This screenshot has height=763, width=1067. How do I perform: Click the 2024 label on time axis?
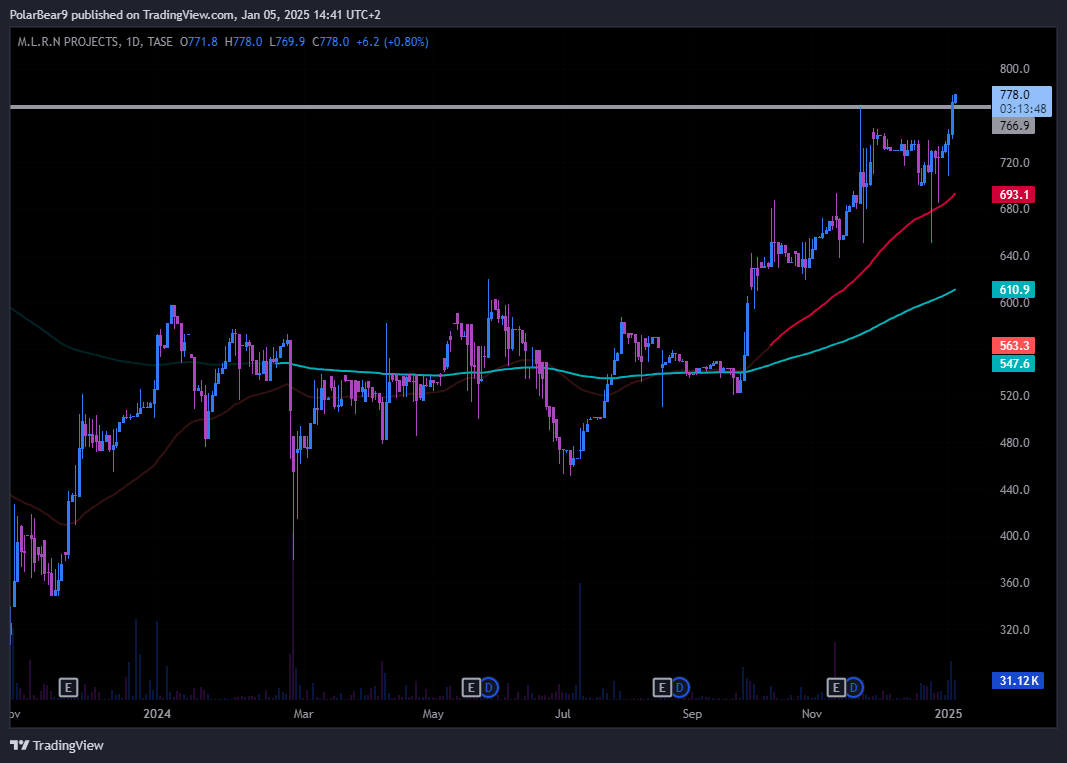157,714
